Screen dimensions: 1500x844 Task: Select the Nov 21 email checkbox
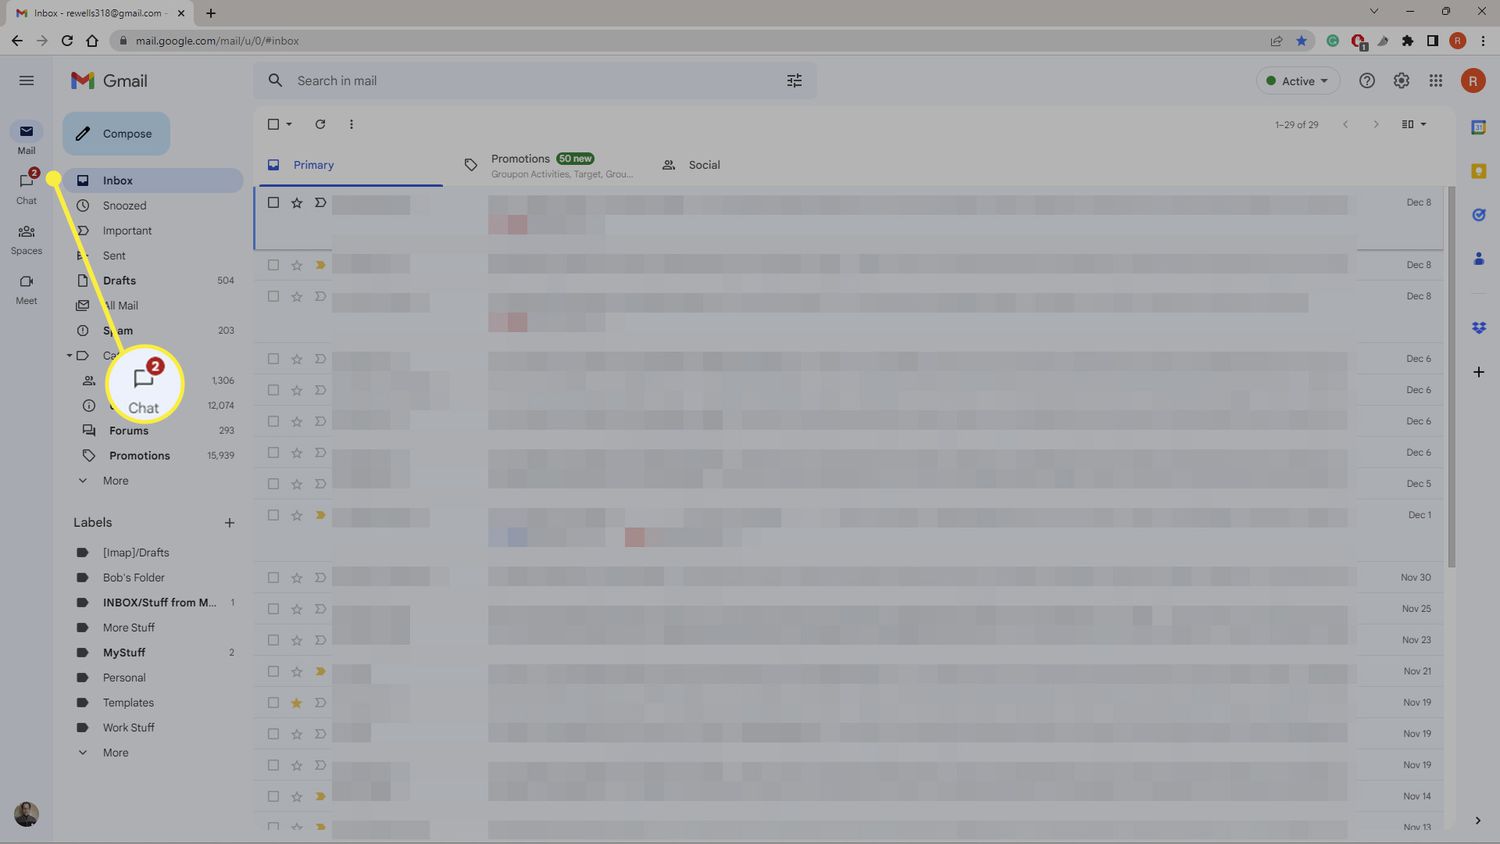pos(273,671)
